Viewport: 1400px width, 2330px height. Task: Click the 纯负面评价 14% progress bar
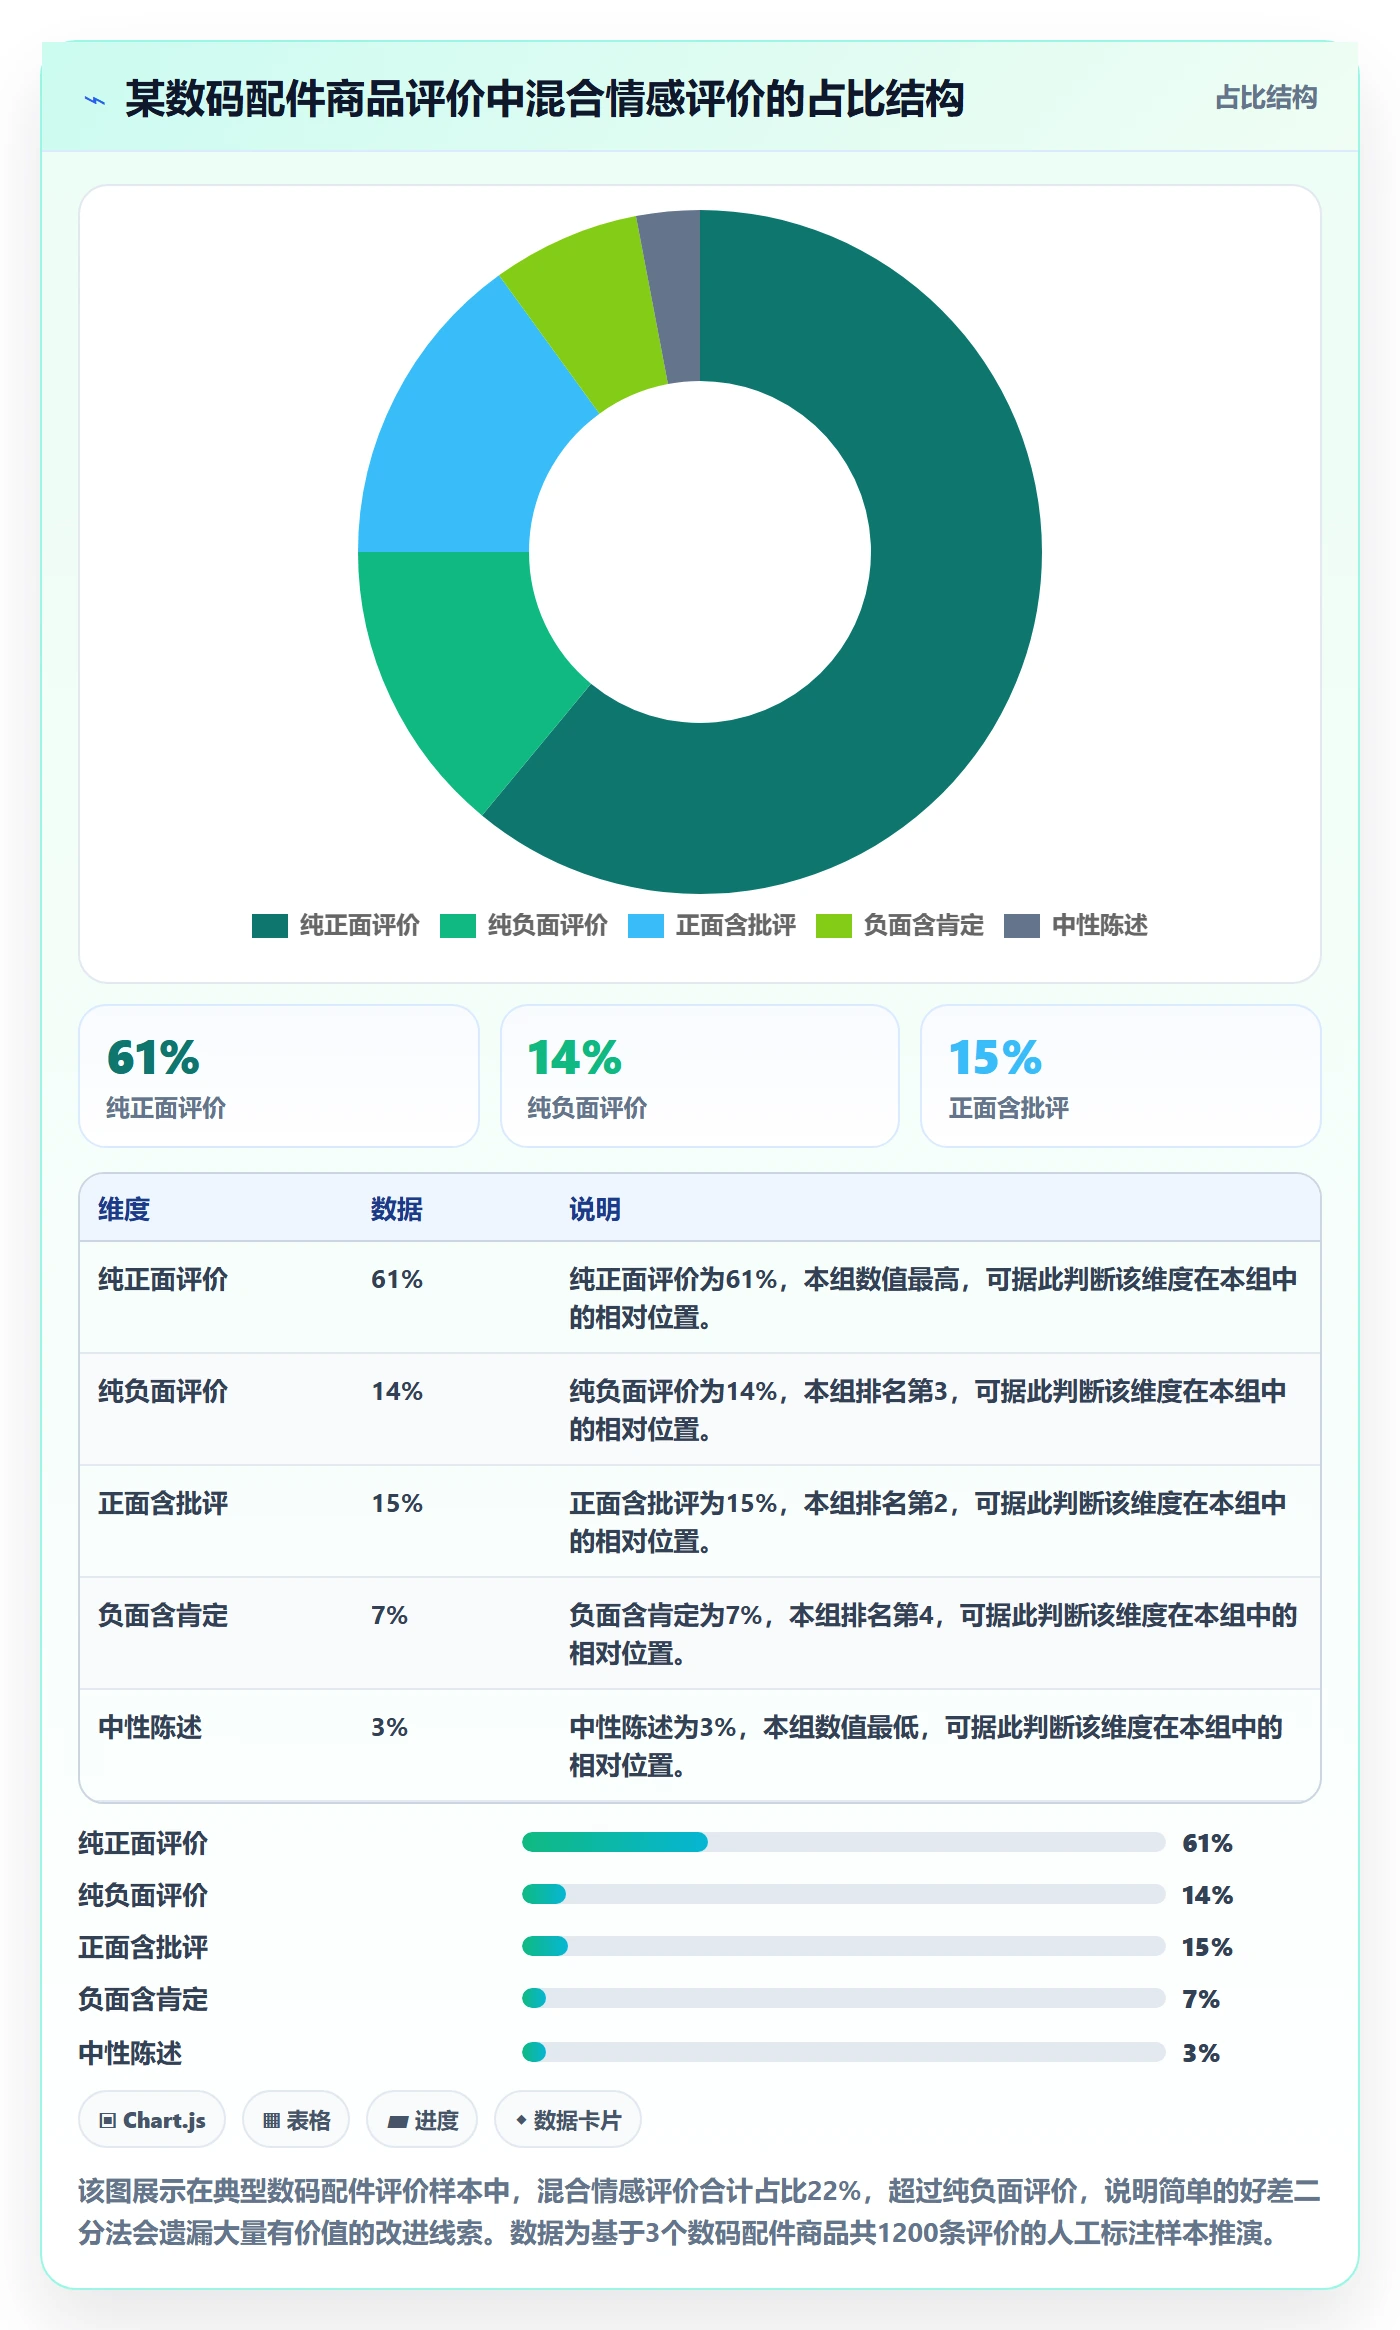844,1894
